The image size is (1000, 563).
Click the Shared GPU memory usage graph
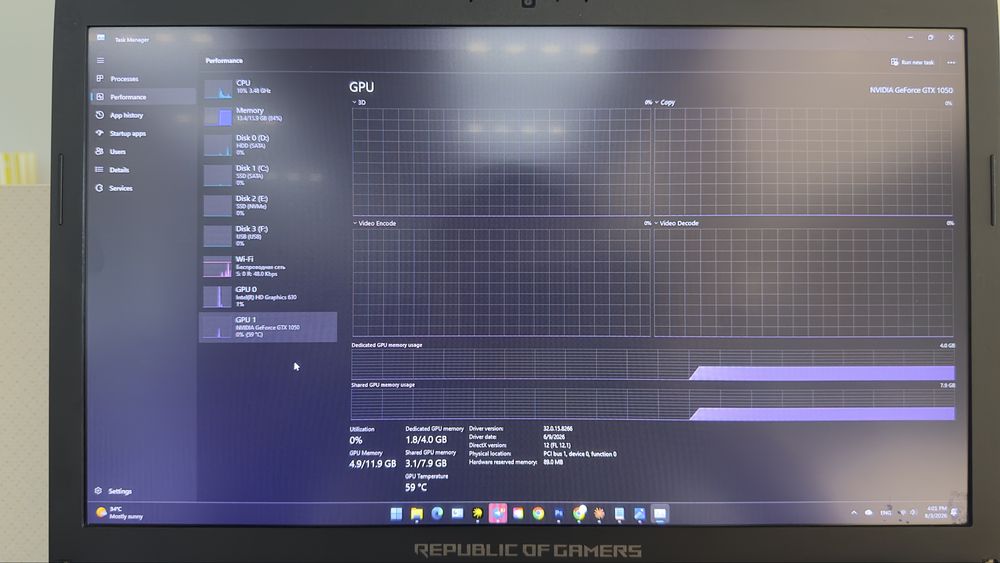tap(653, 405)
